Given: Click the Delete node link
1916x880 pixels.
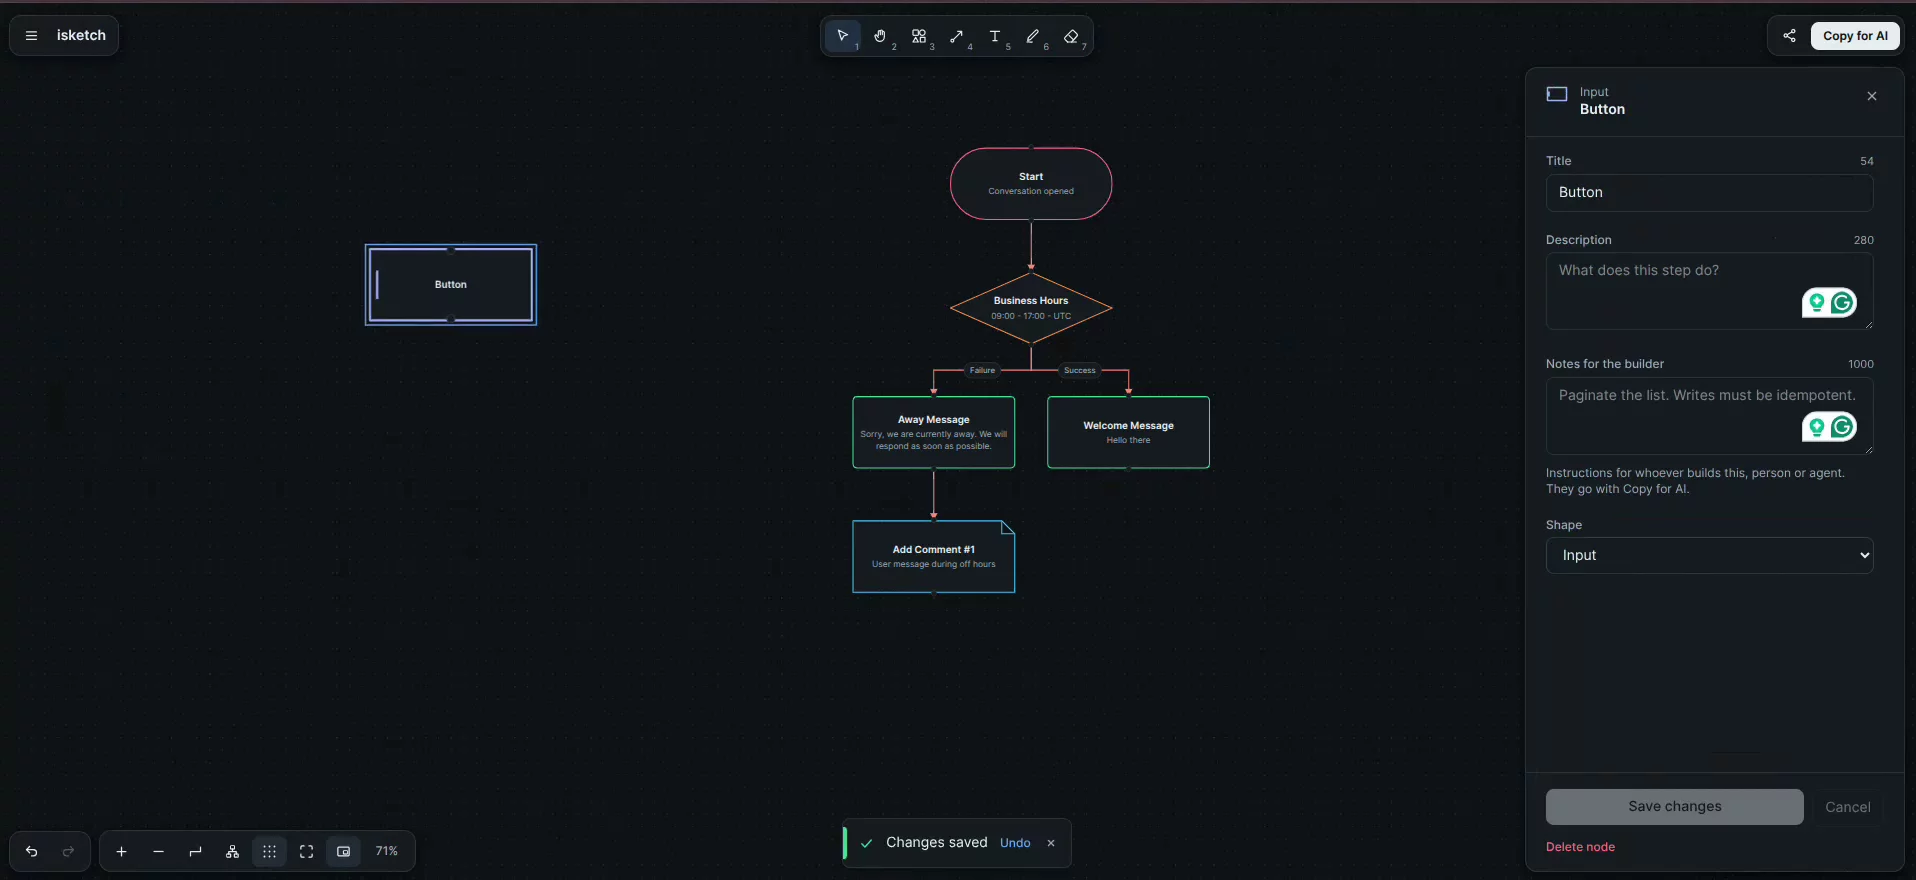Looking at the screenshot, I should click(1580, 847).
